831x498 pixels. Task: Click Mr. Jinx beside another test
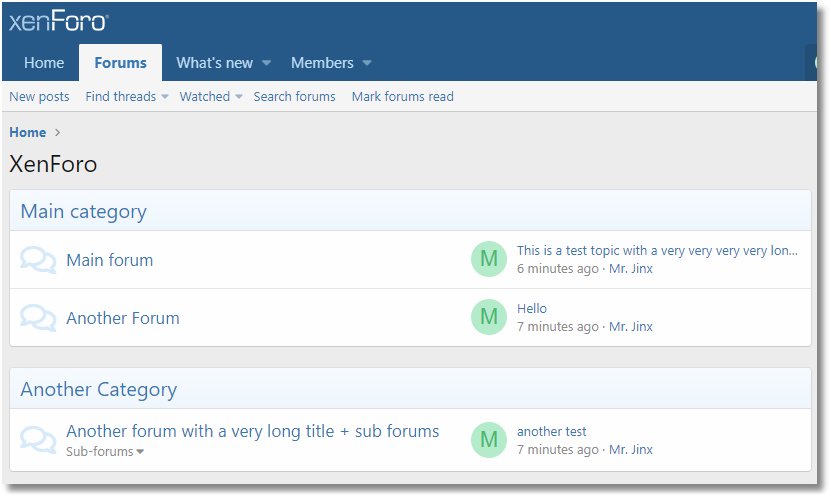tap(631, 449)
